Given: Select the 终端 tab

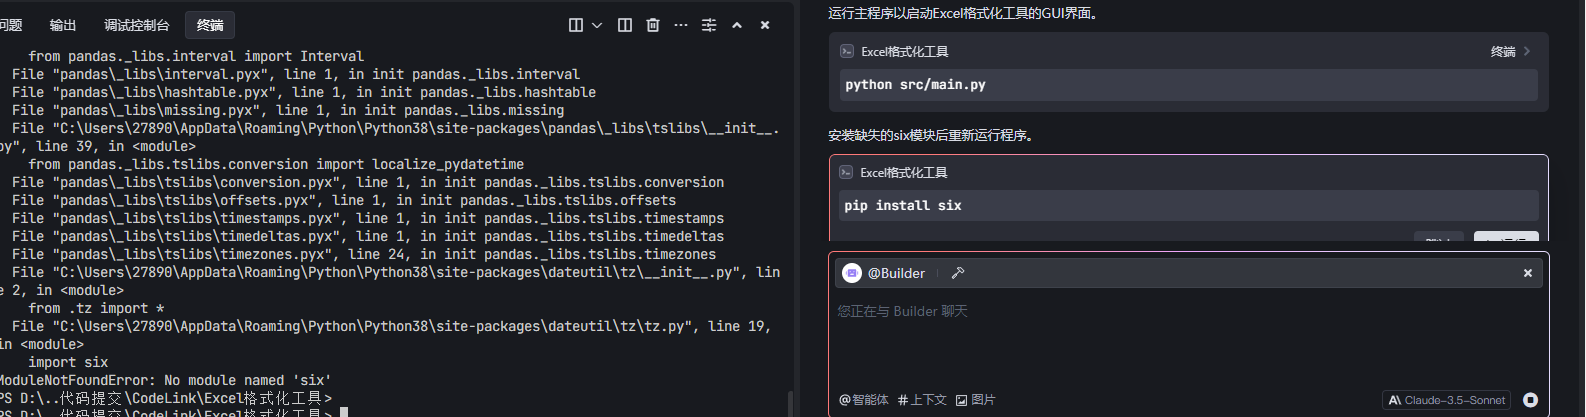Looking at the screenshot, I should pos(210,25).
